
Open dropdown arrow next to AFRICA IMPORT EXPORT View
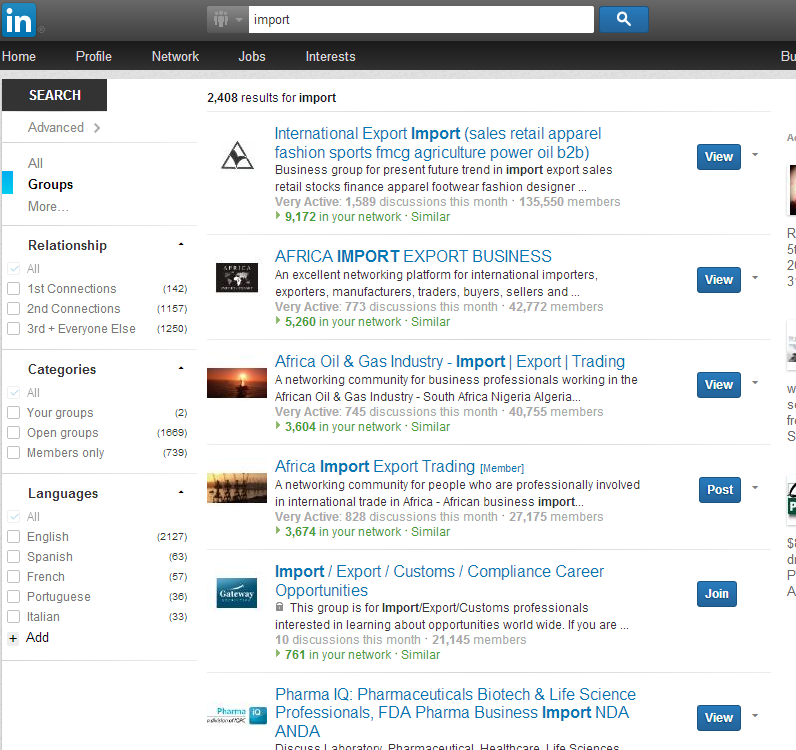pyautogui.click(x=755, y=278)
